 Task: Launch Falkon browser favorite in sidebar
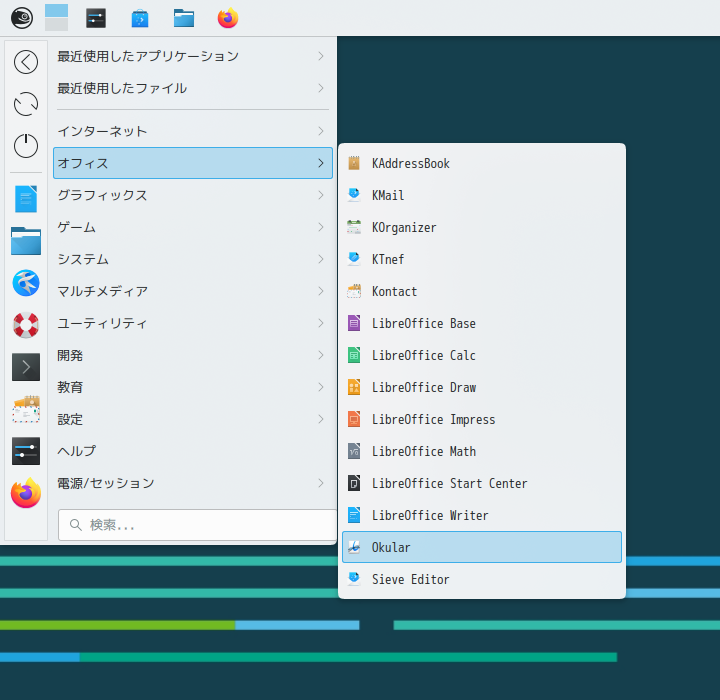coord(26,282)
